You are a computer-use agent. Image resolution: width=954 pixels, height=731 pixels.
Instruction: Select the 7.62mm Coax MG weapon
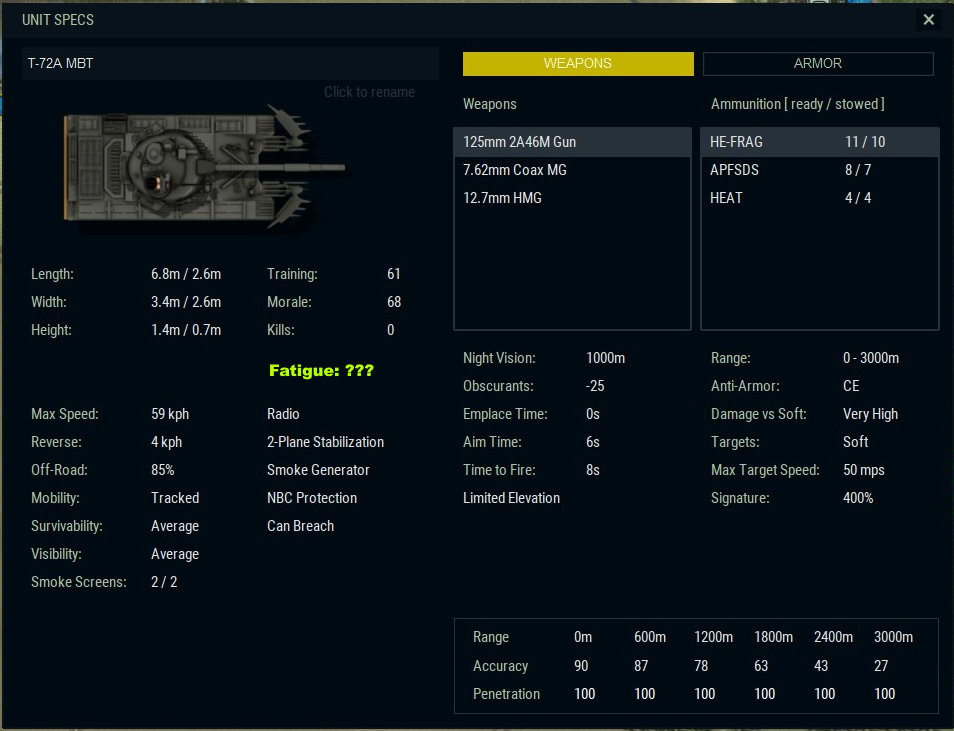572,170
